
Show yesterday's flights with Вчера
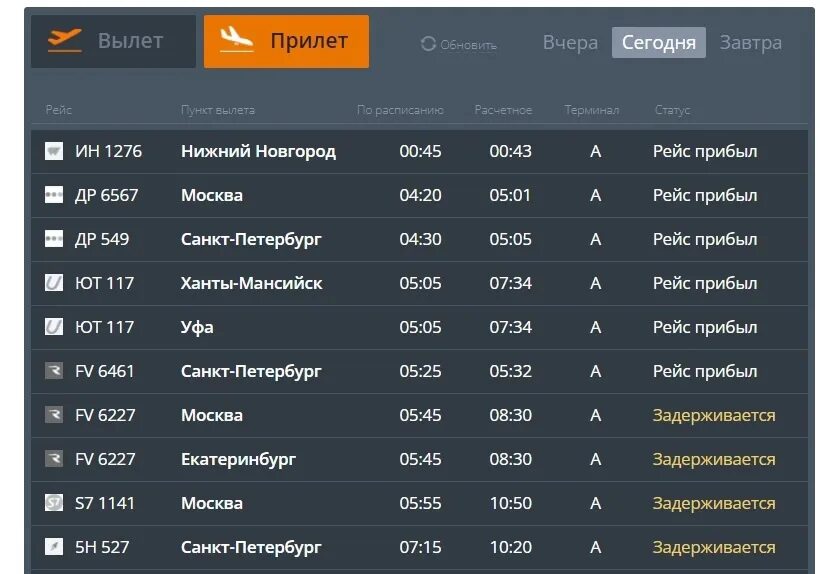point(570,43)
